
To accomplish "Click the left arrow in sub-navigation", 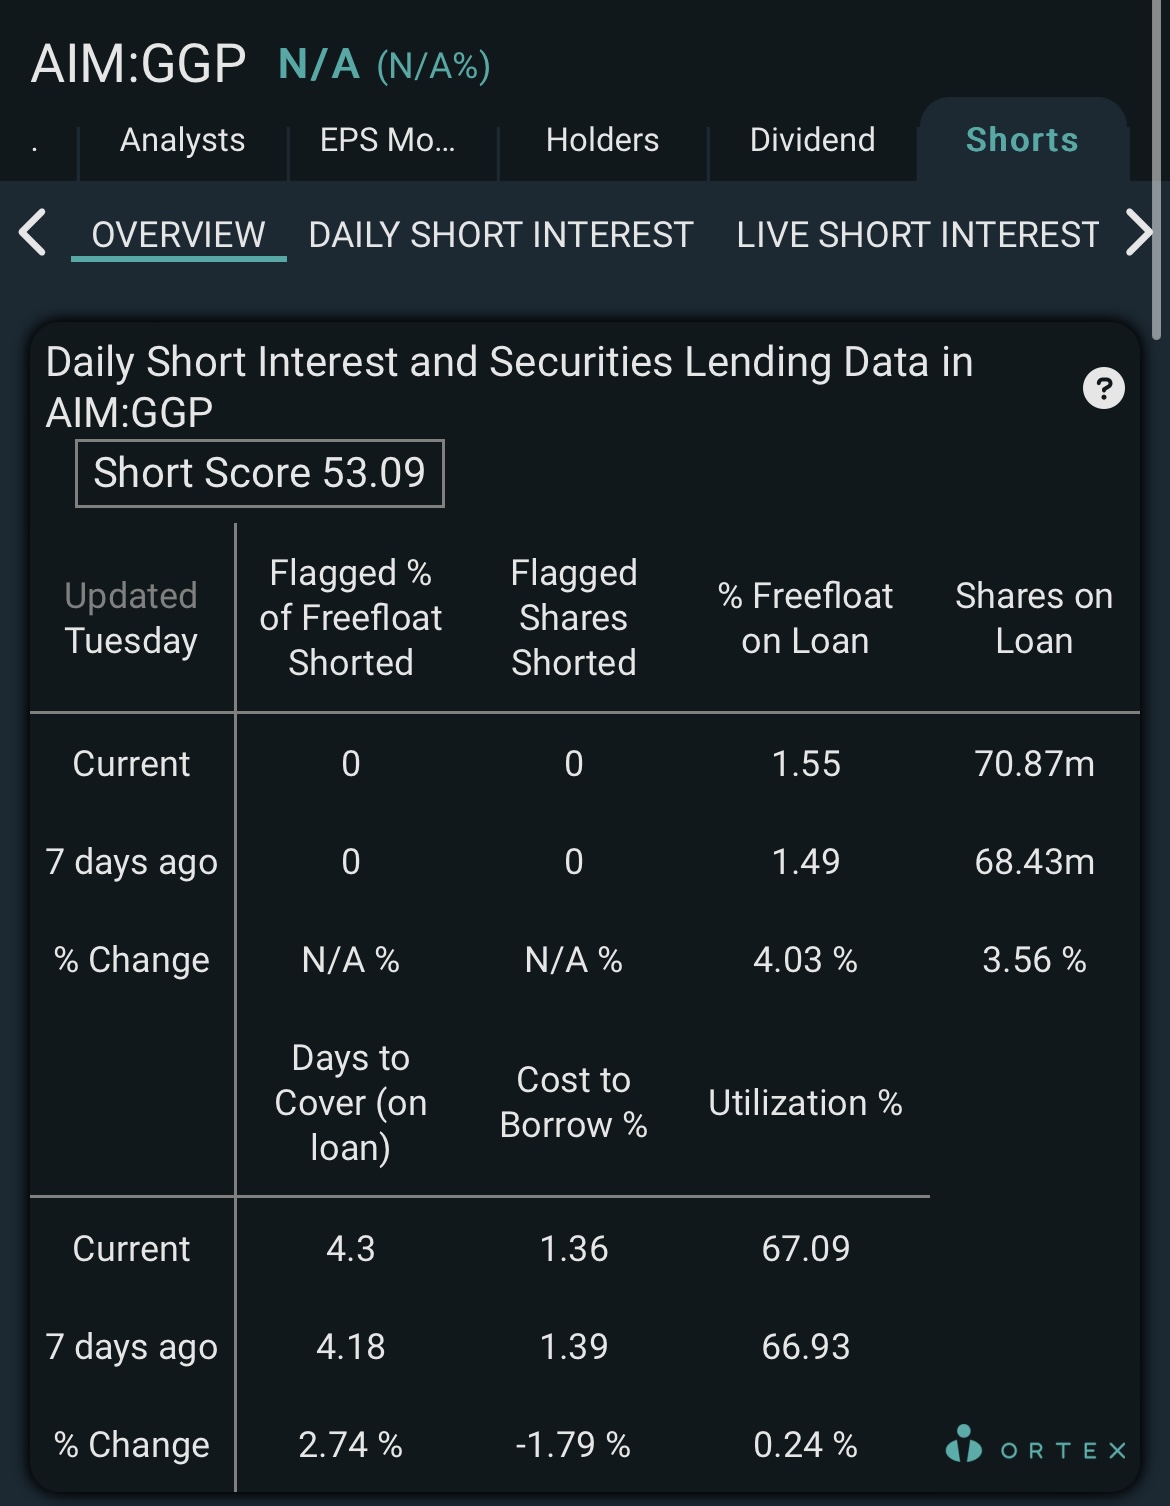I will tap(32, 233).
